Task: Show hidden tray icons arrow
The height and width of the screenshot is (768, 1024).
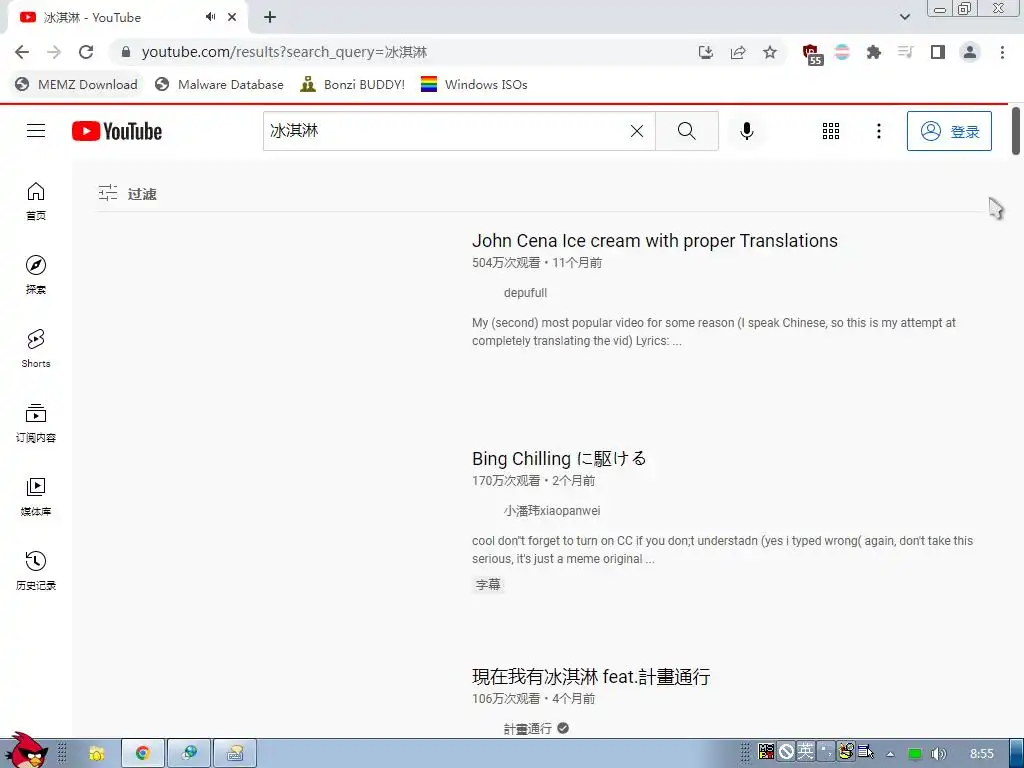Action: (890, 754)
